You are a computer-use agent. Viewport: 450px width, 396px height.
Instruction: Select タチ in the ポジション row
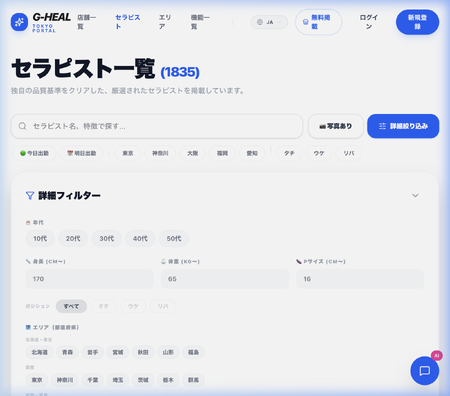pyautogui.click(x=103, y=306)
